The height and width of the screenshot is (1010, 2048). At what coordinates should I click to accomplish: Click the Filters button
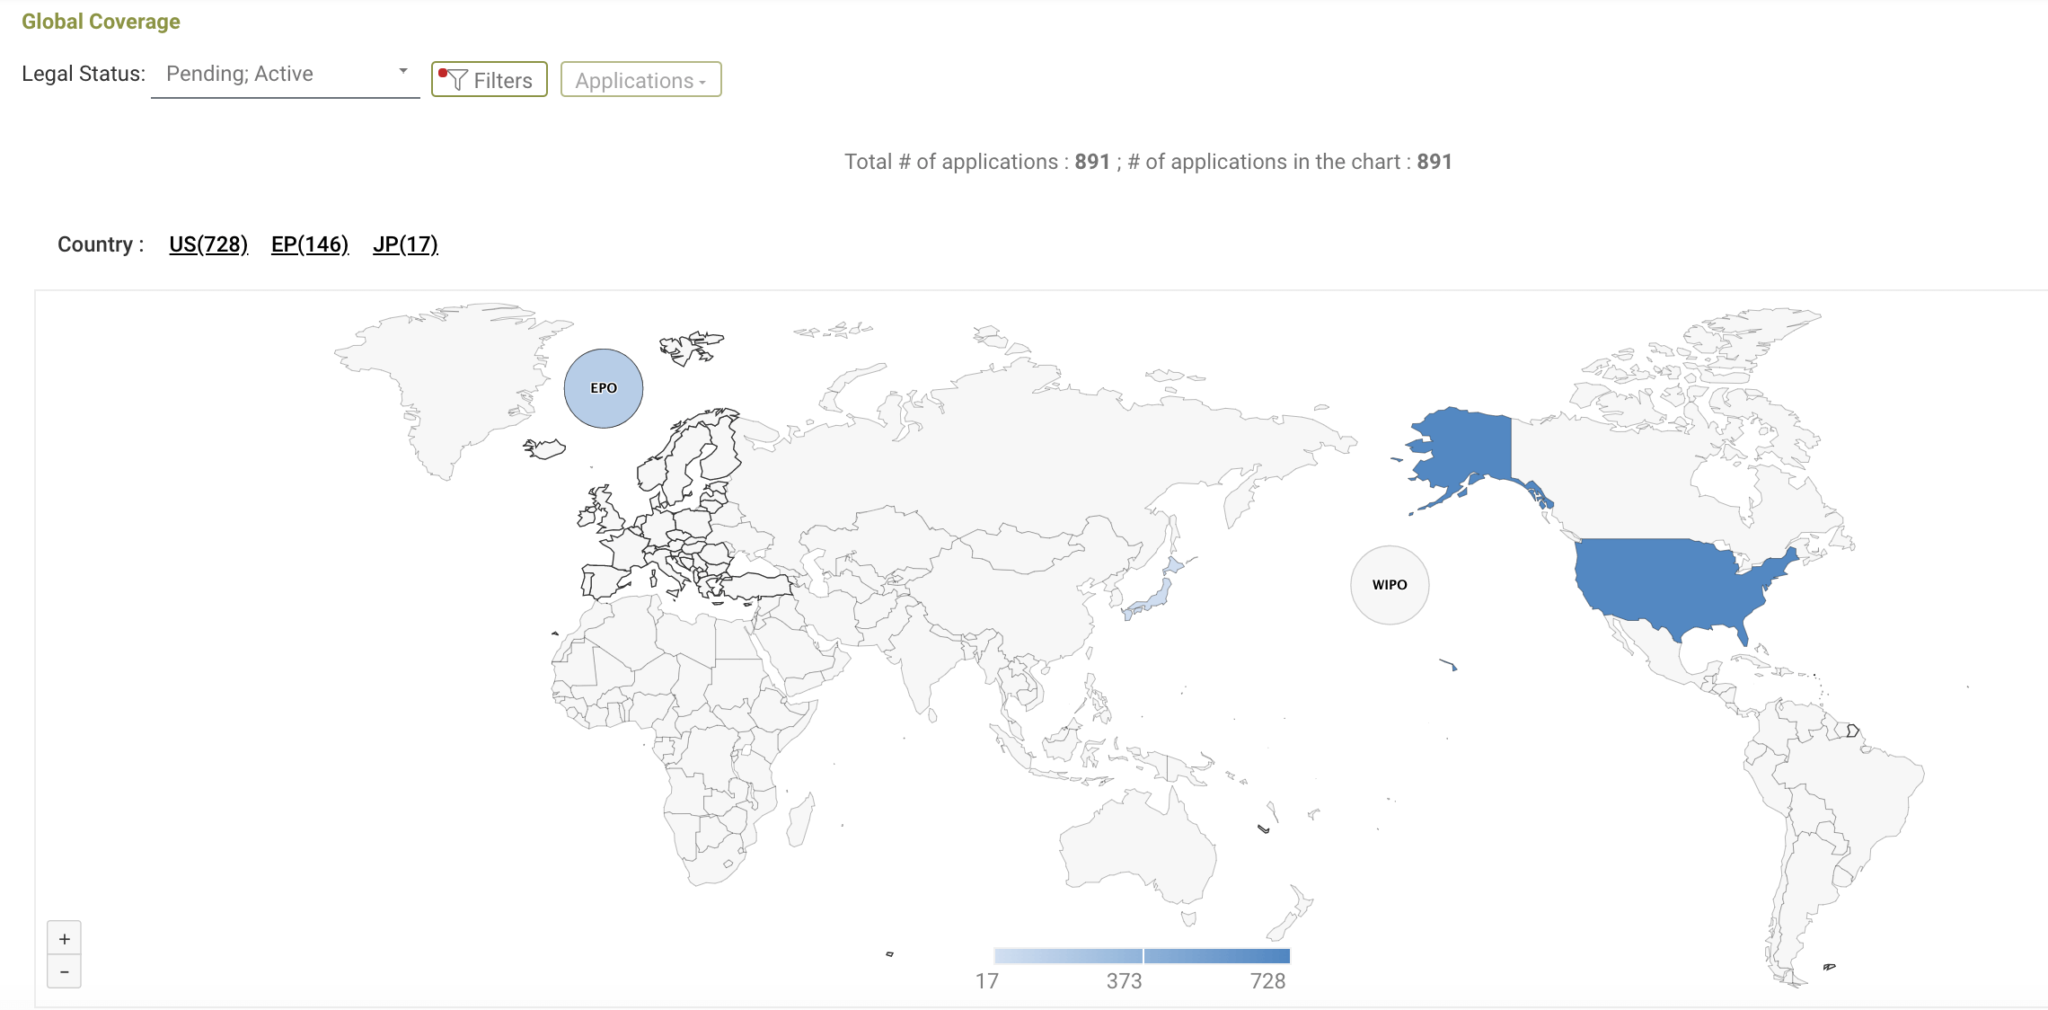[489, 80]
